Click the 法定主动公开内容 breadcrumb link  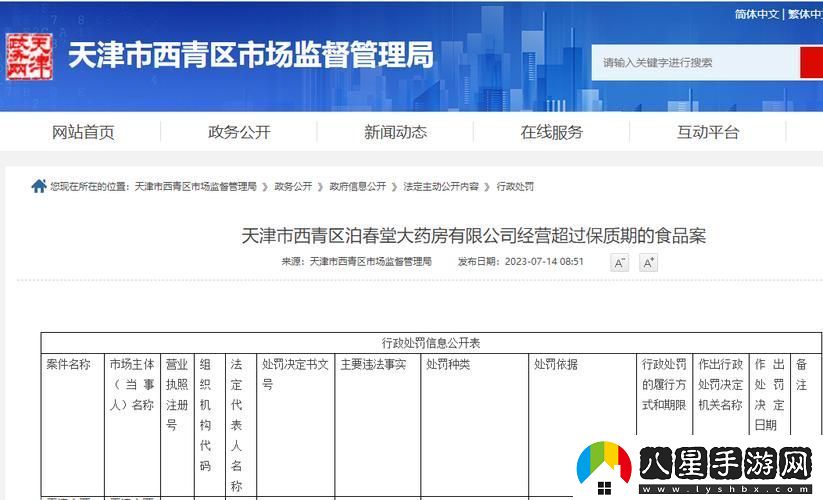(x=441, y=186)
